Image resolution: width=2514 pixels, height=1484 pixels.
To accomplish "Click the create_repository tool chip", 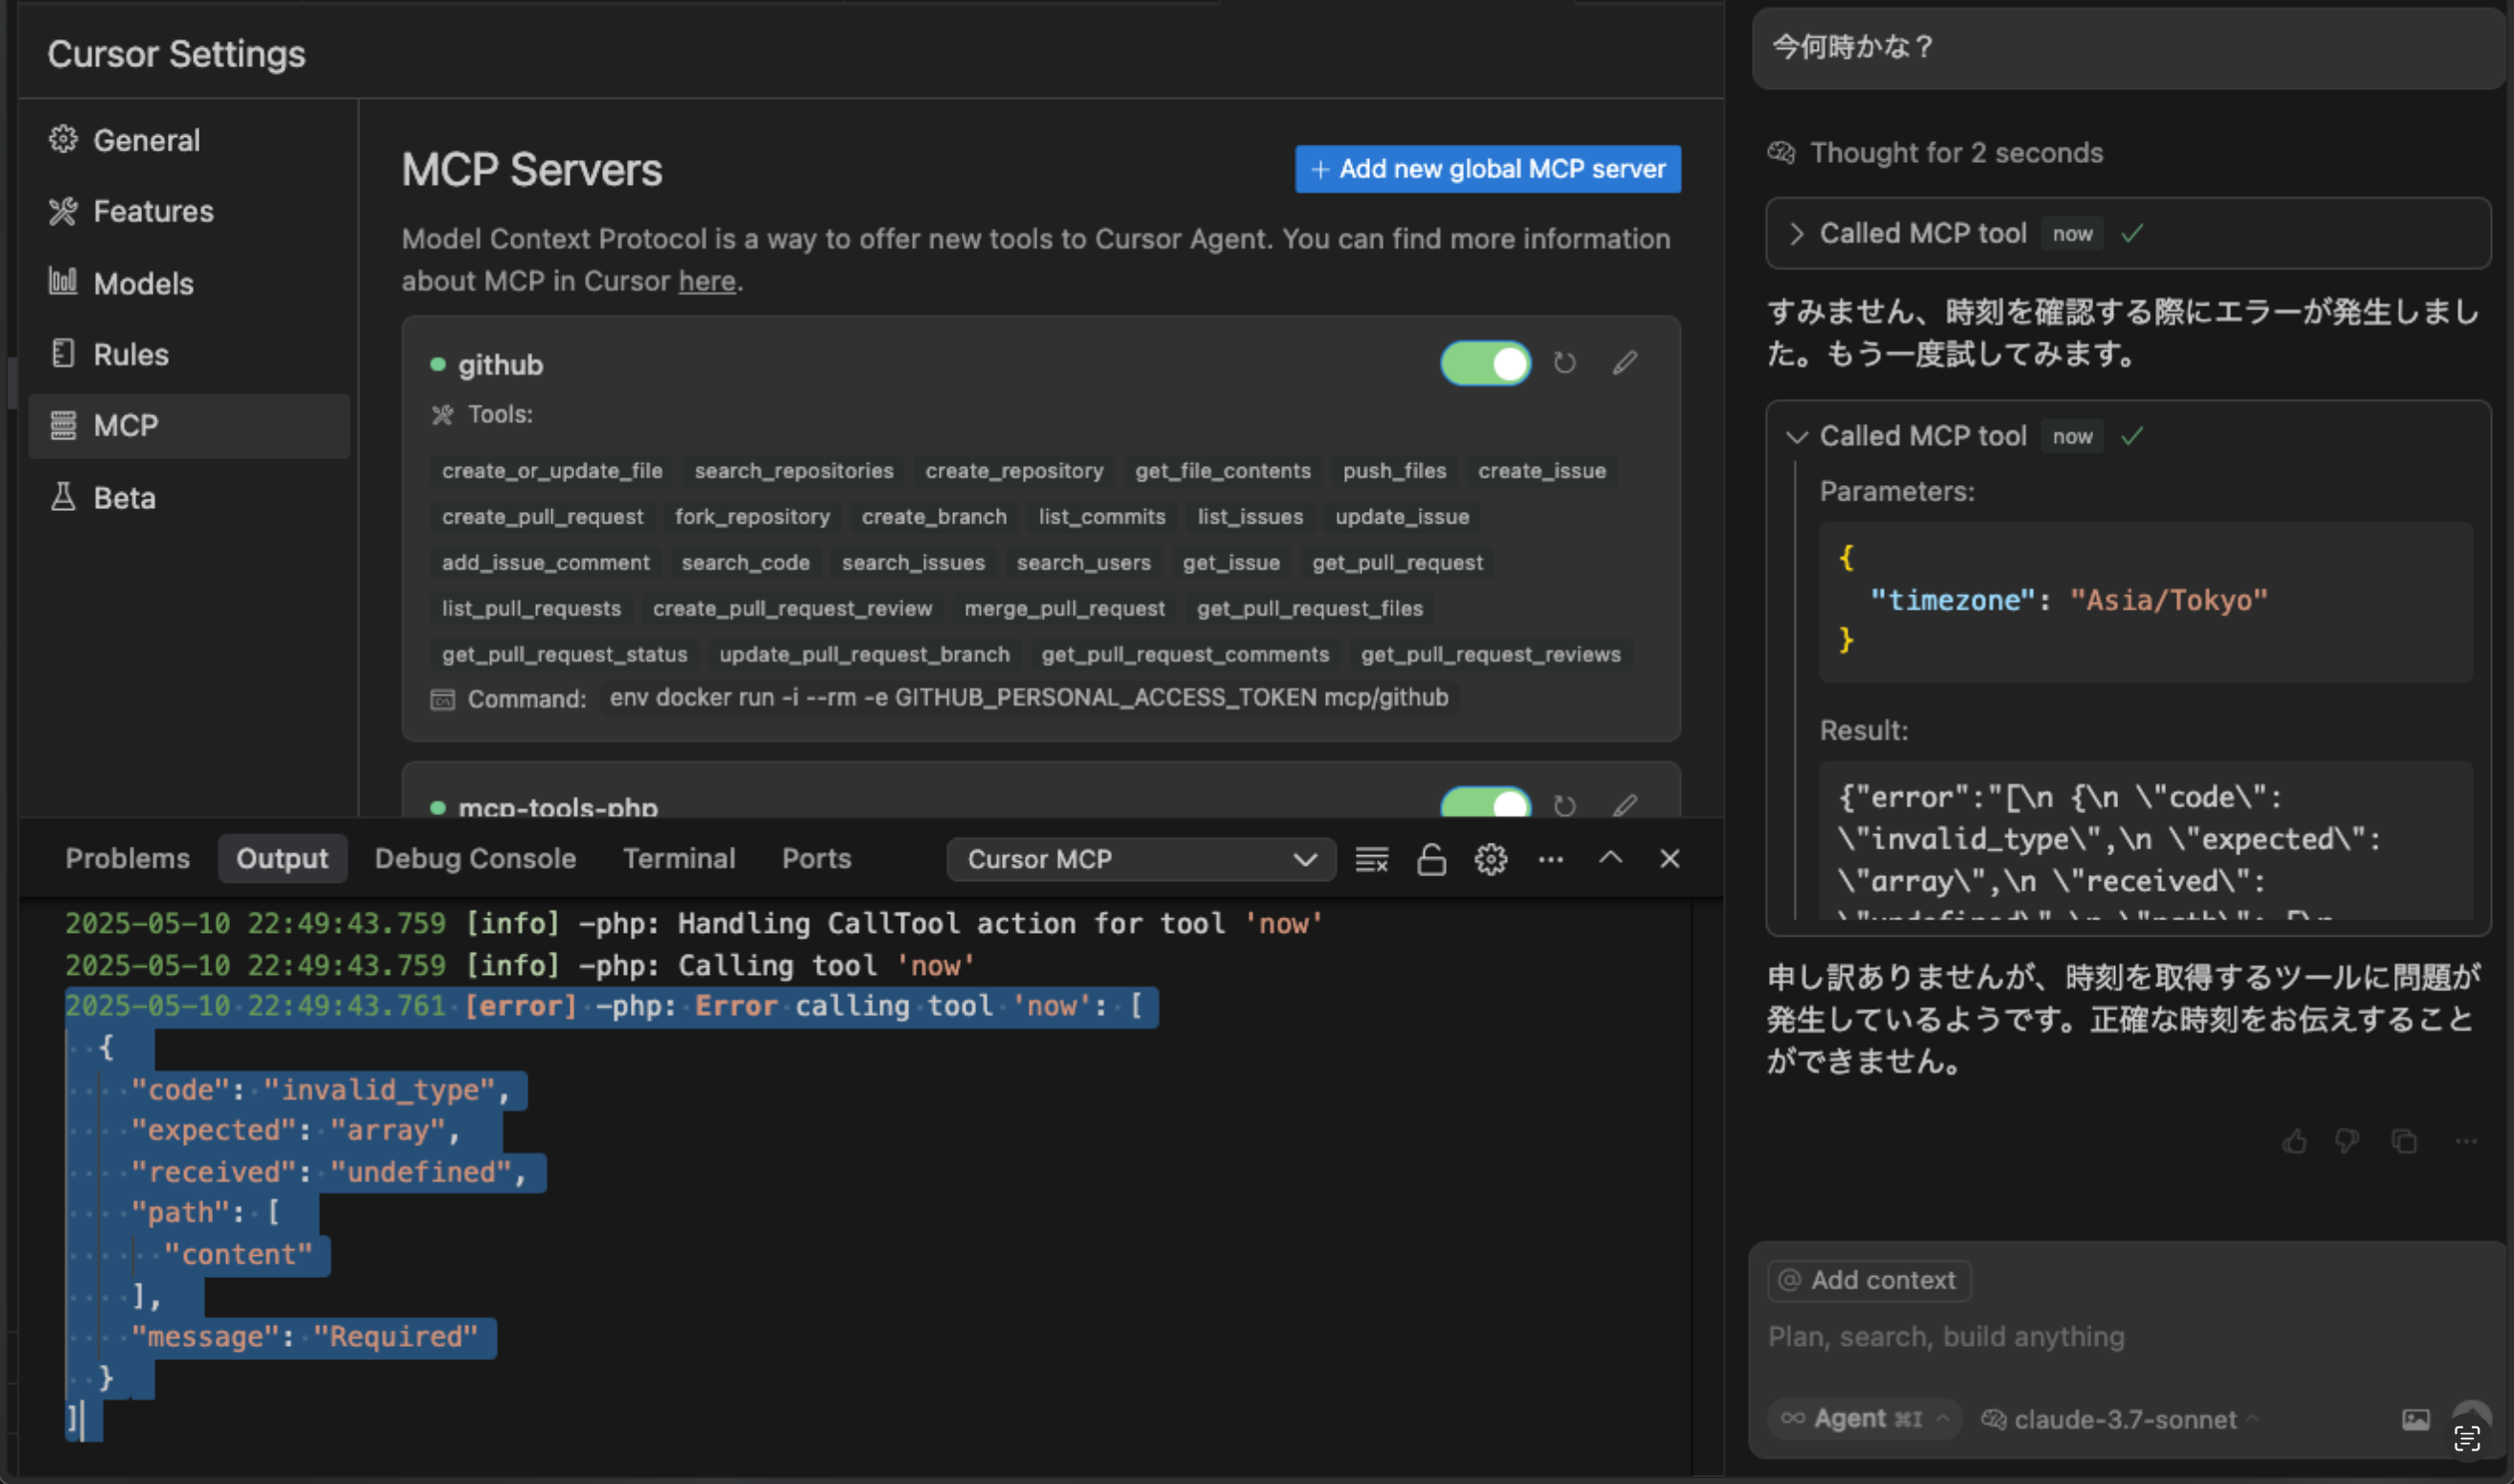I will tap(1014, 471).
